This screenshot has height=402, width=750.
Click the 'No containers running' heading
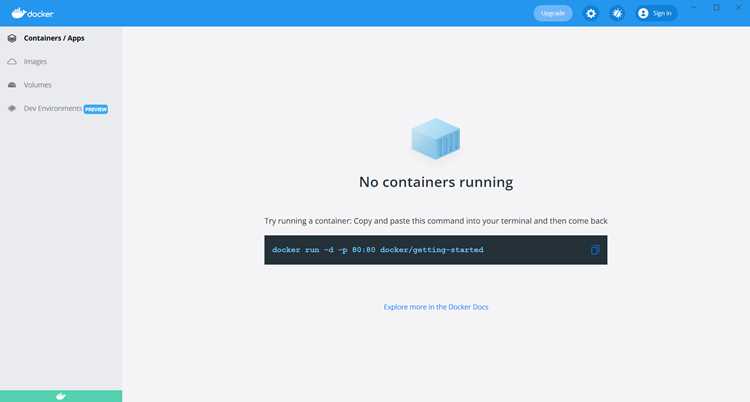[436, 182]
